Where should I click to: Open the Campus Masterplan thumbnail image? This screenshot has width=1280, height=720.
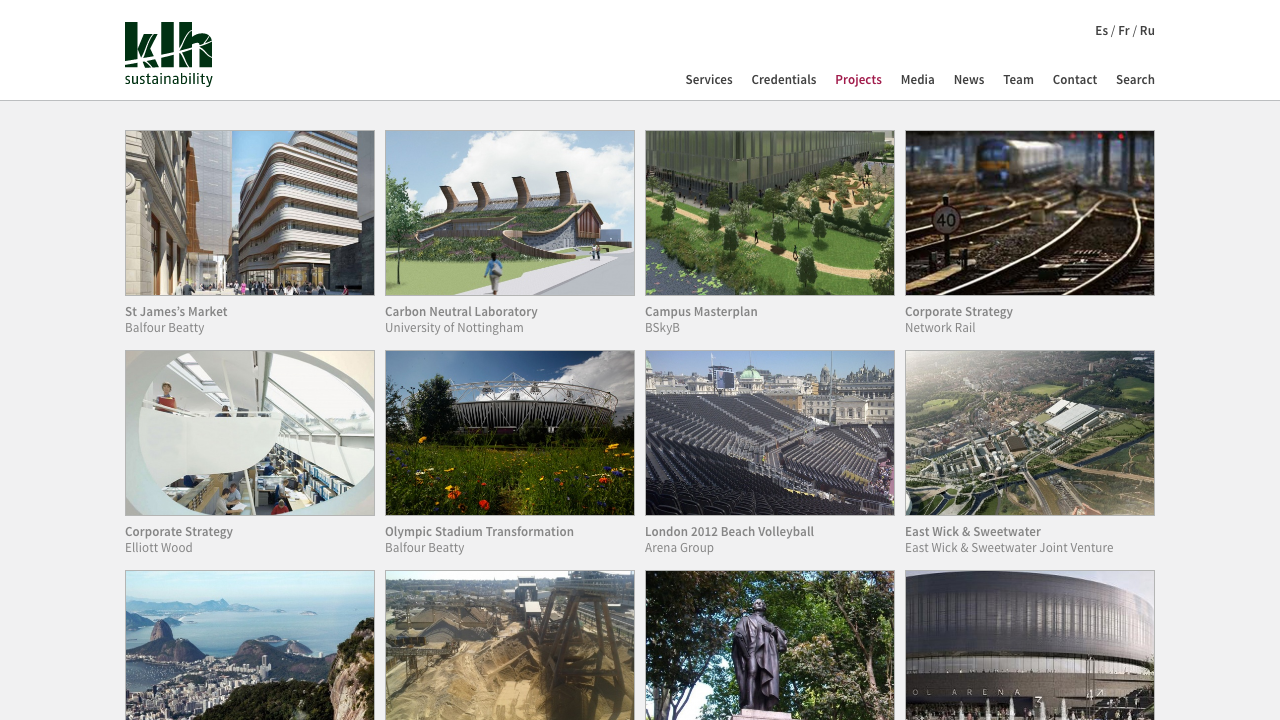pos(770,213)
